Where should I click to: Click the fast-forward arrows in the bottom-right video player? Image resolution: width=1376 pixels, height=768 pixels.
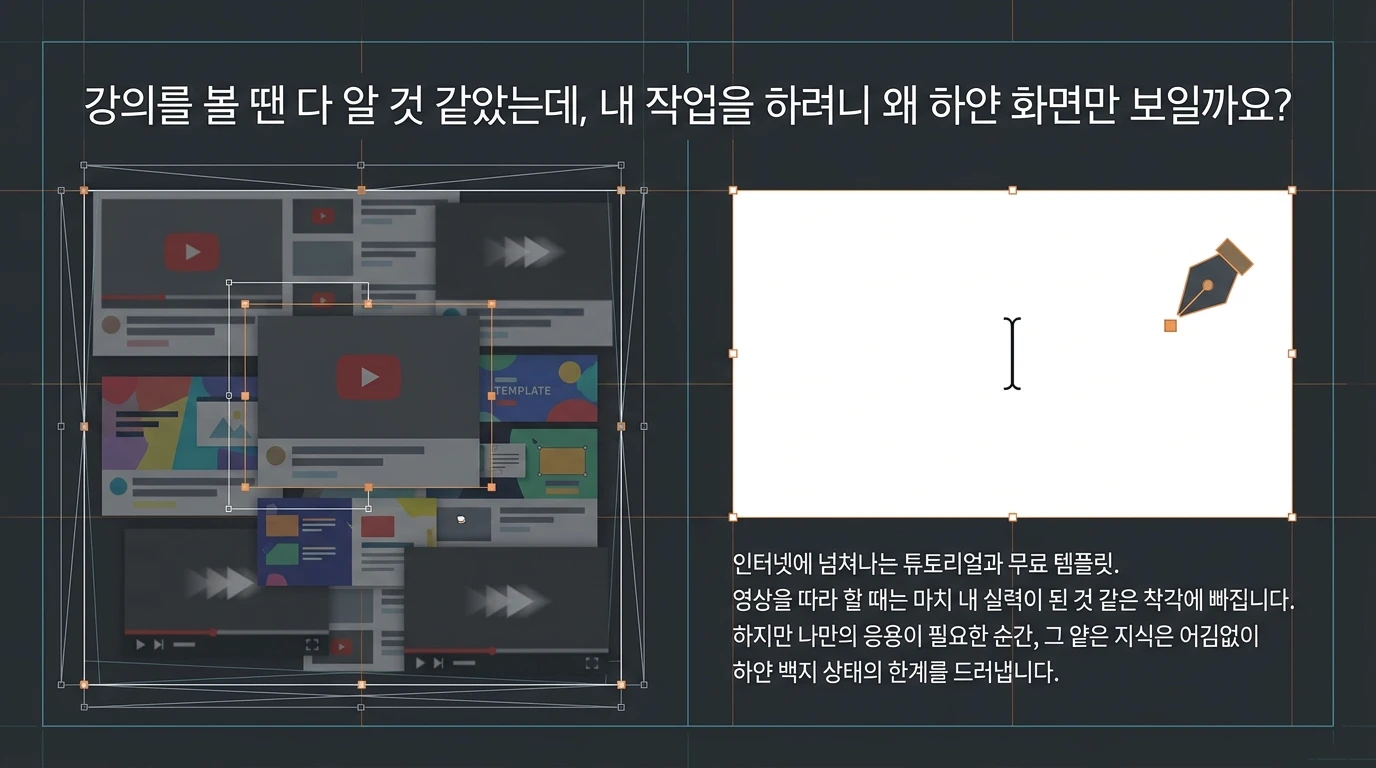506,601
